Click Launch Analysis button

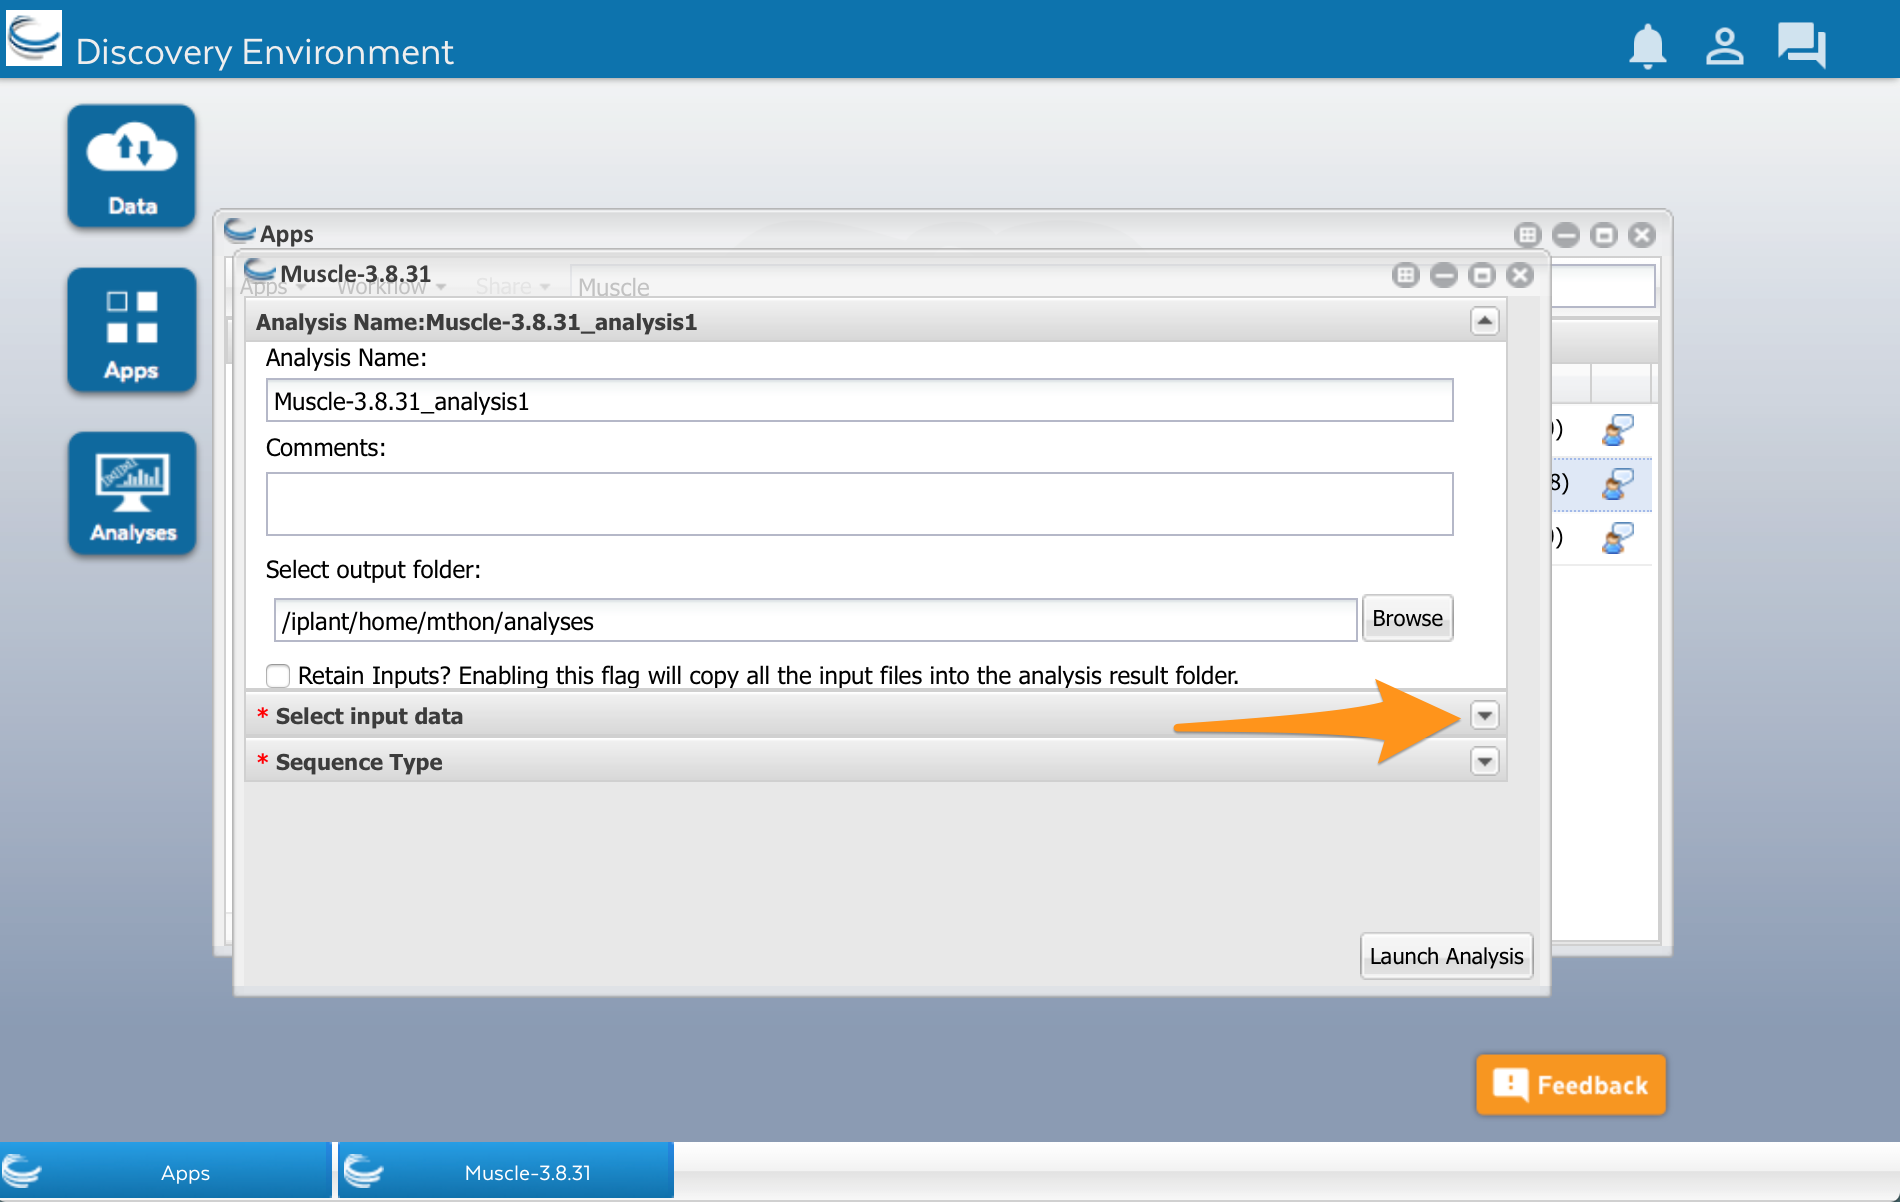1446,956
